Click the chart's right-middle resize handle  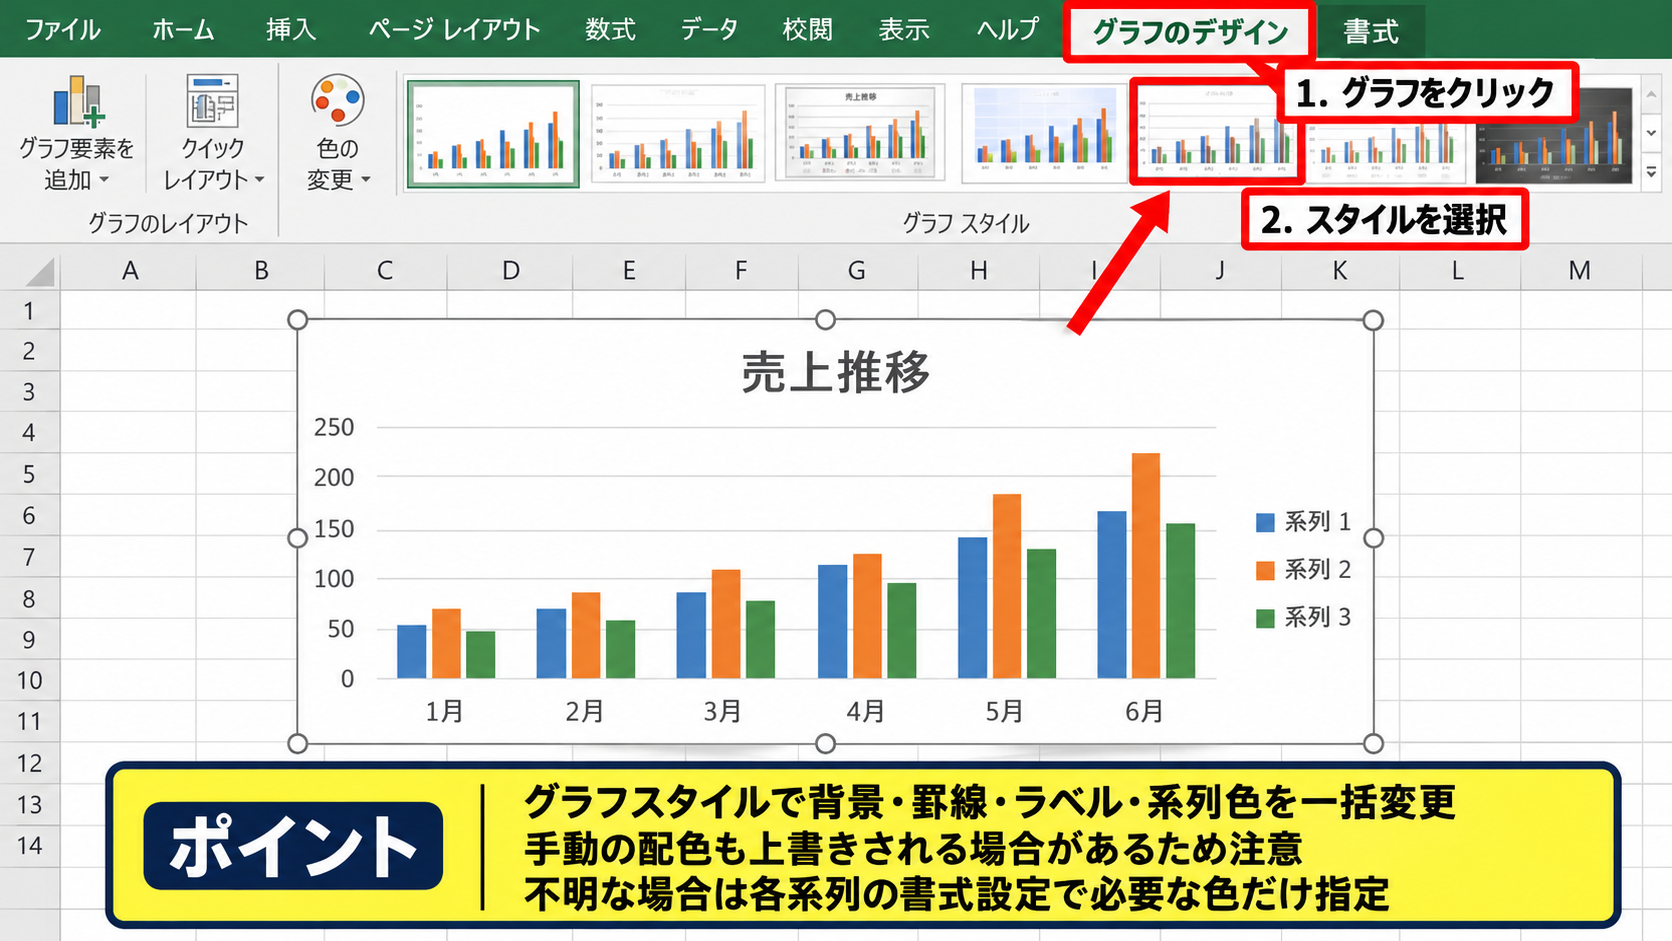point(1373,538)
